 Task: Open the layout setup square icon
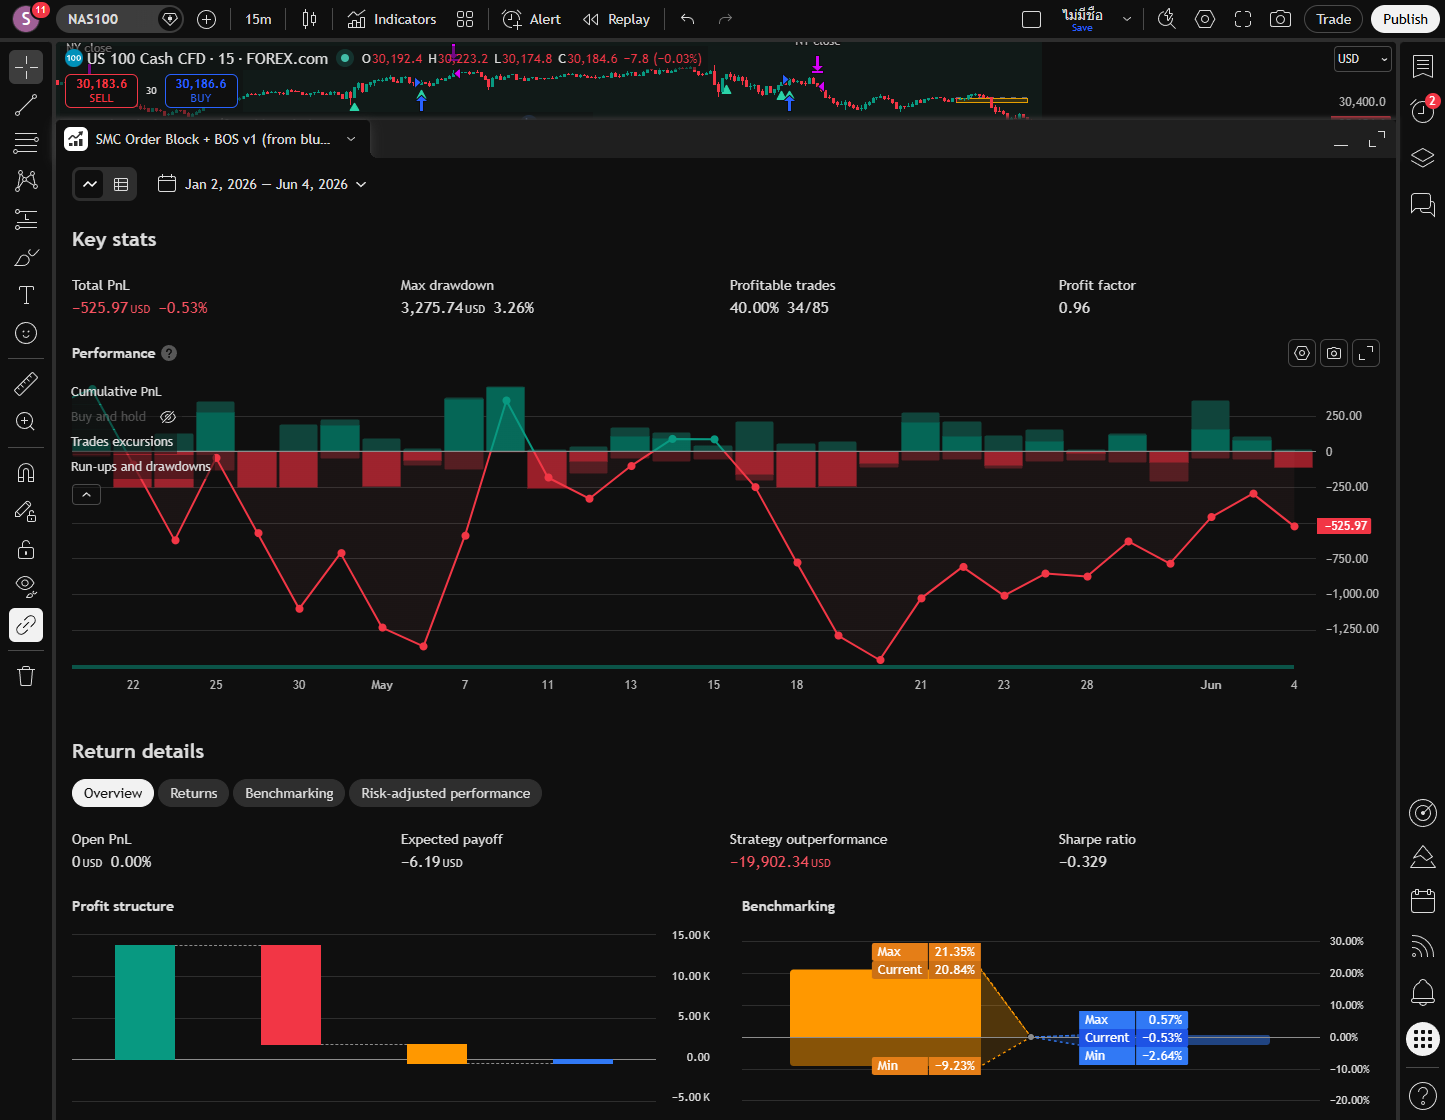coord(1032,19)
